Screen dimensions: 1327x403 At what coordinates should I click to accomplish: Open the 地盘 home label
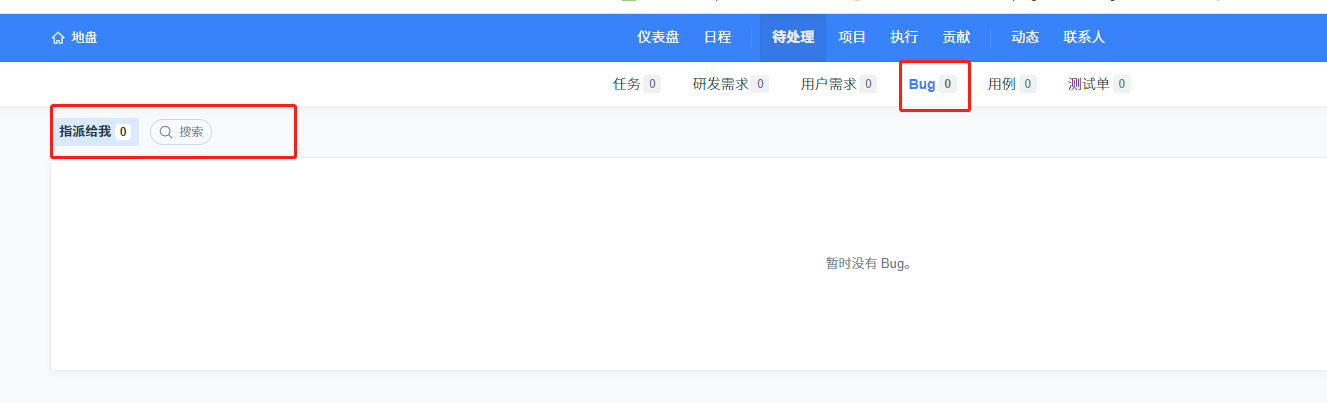click(x=85, y=38)
